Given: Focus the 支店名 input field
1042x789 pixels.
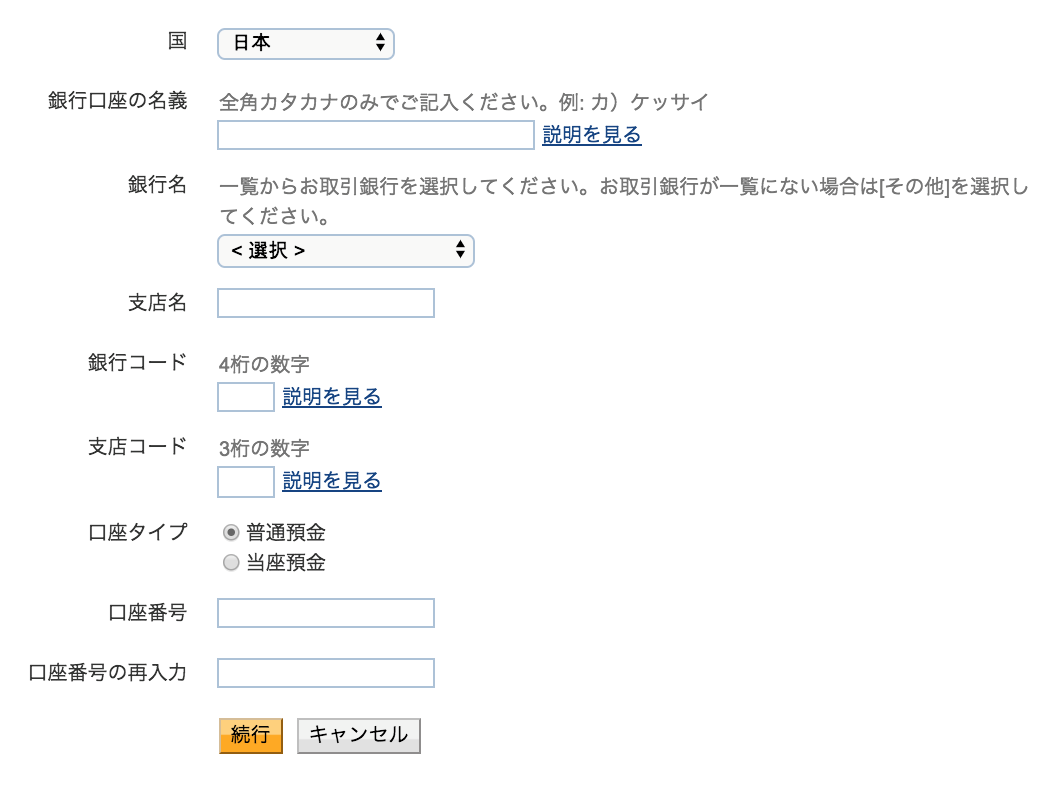Looking at the screenshot, I should 326,303.
